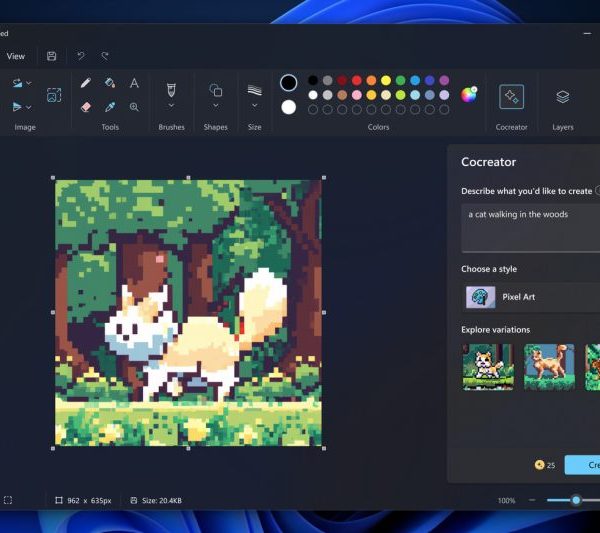Click the credits coin icon
Image resolution: width=600 pixels, height=533 pixels.
(x=539, y=465)
